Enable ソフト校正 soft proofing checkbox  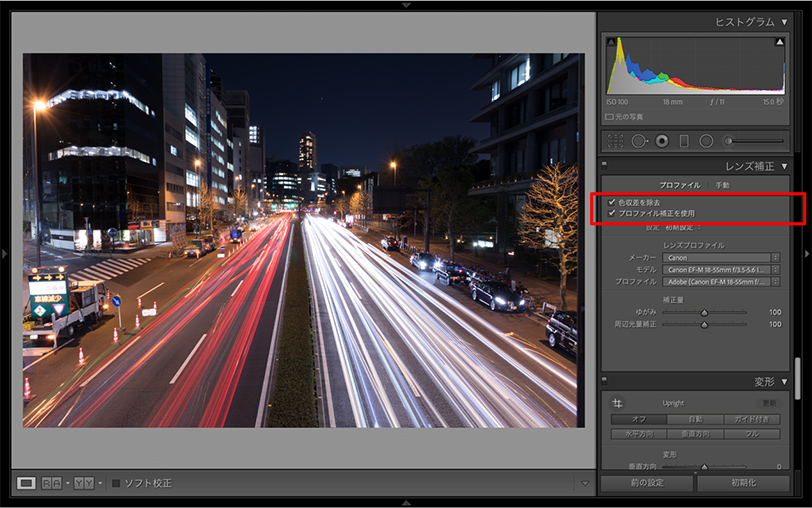pyautogui.click(x=116, y=483)
